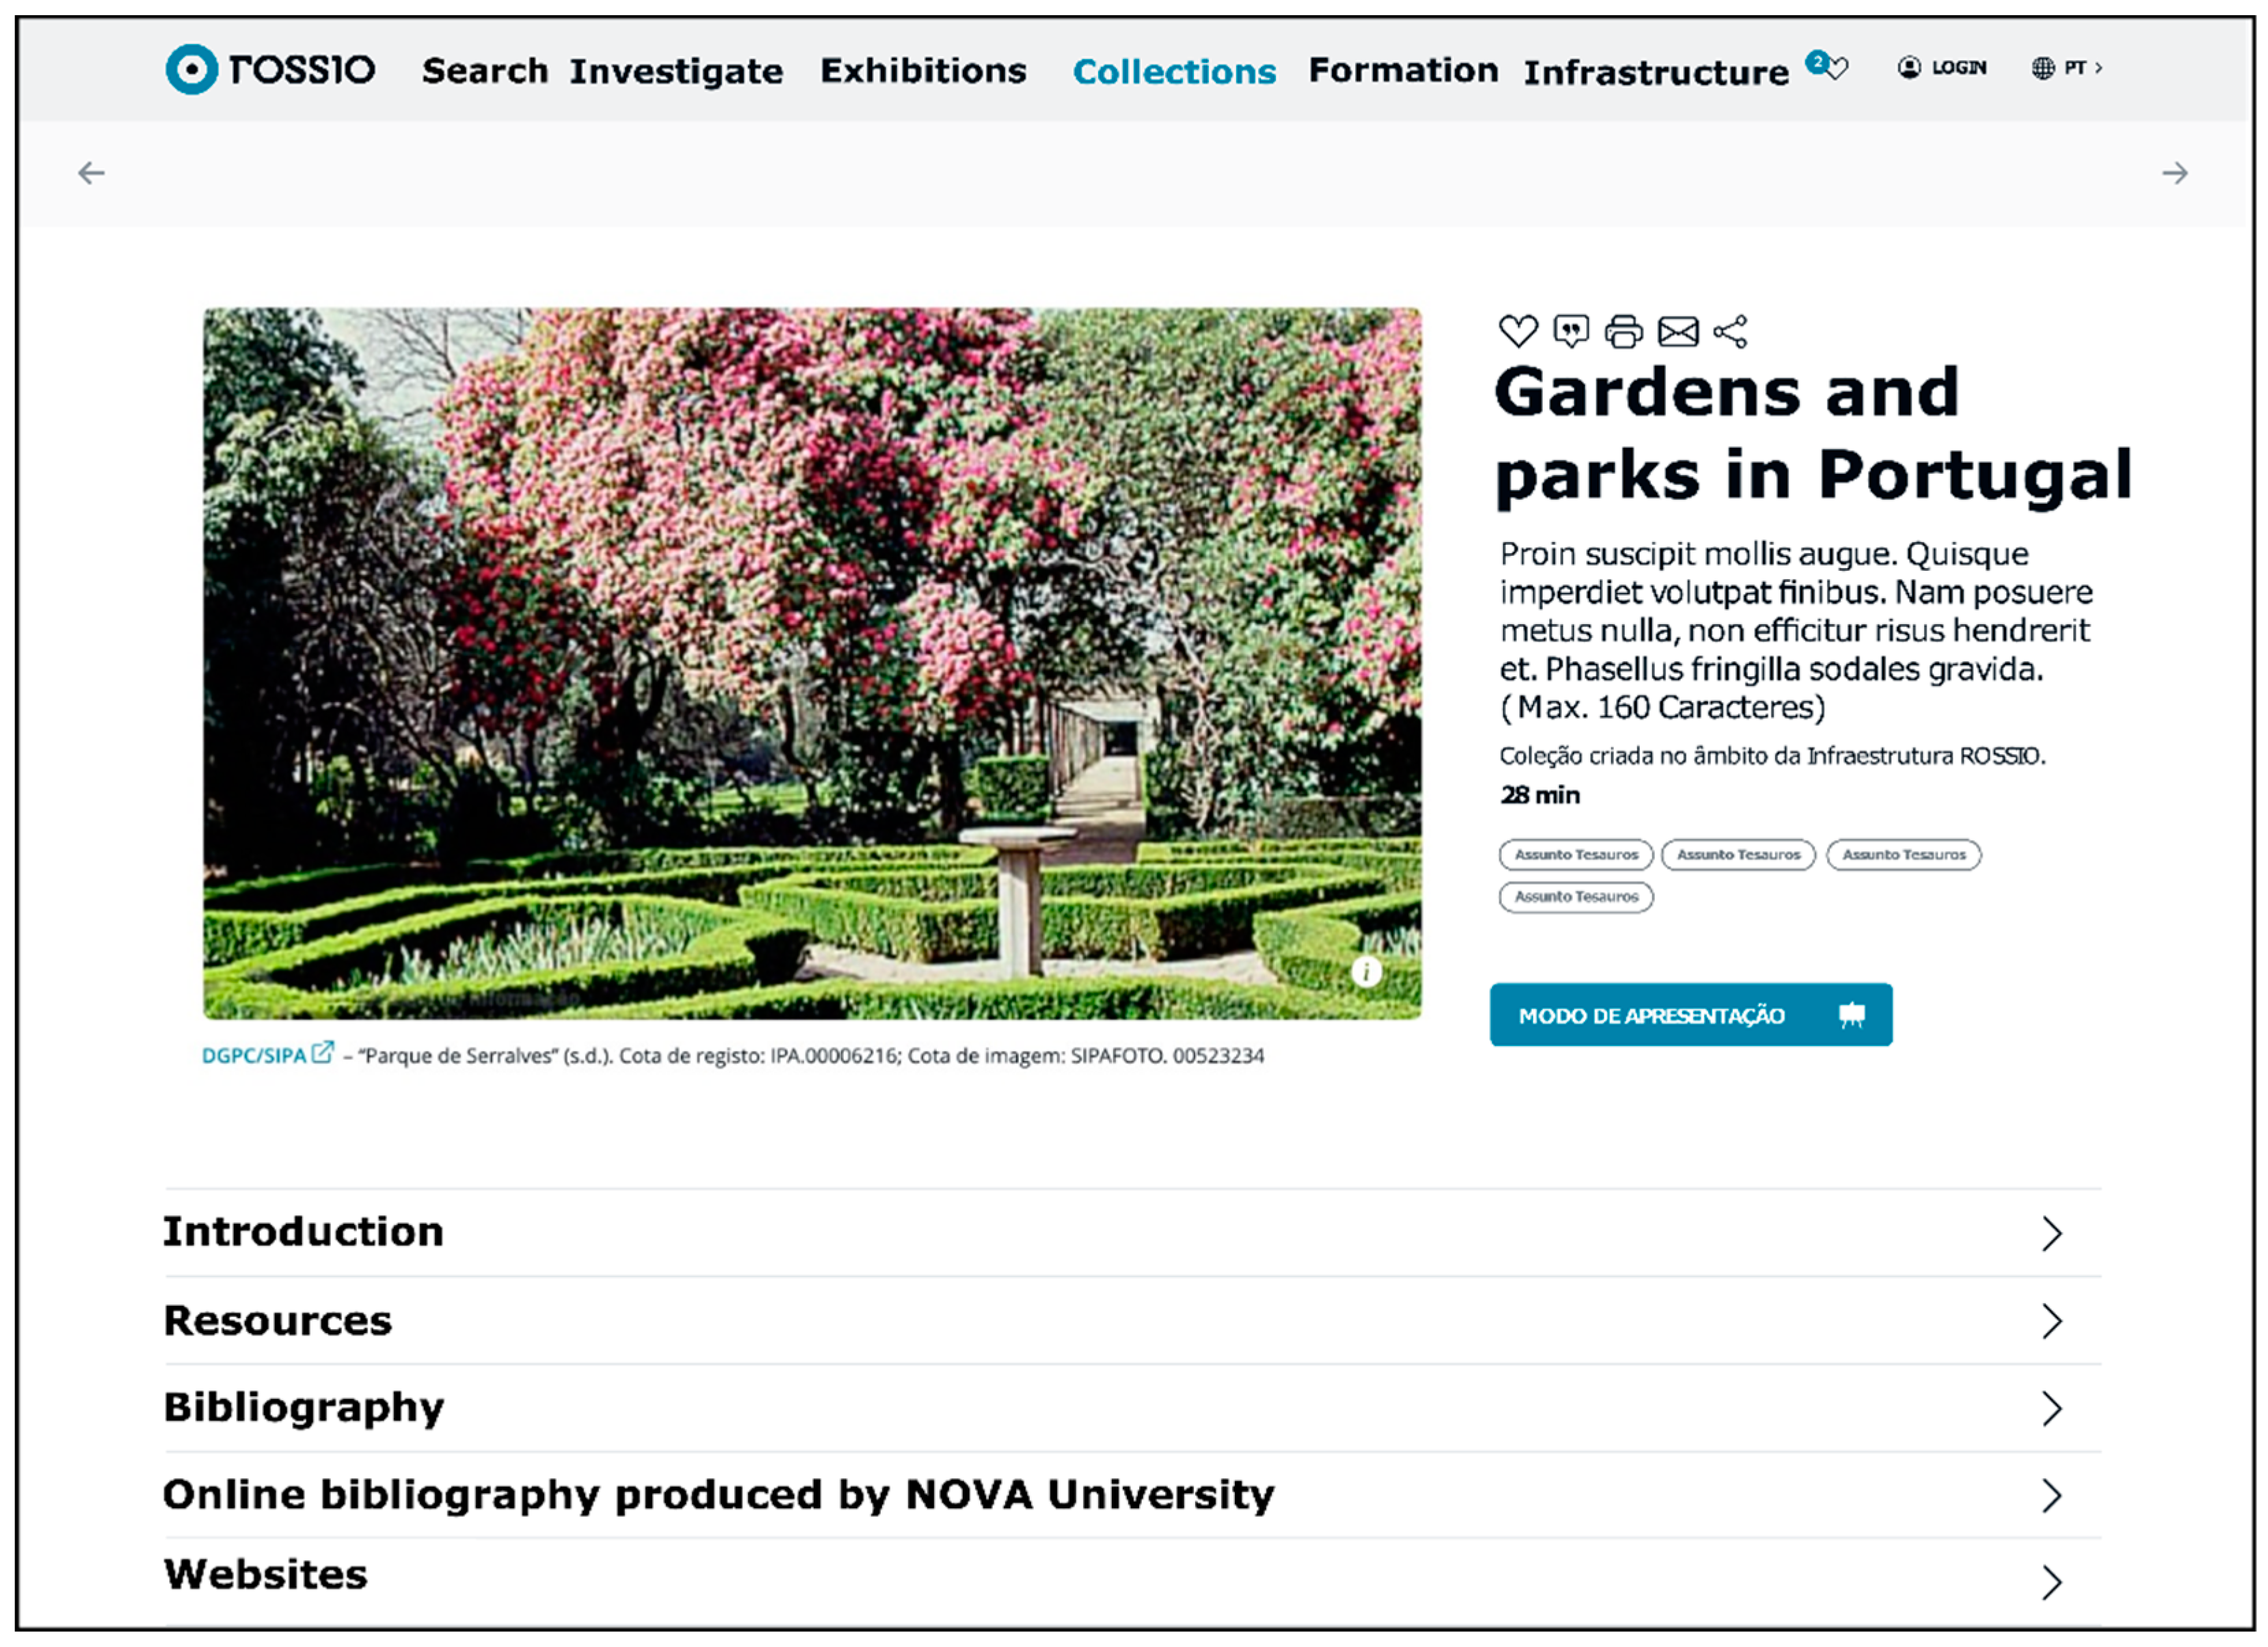The height and width of the screenshot is (1647, 2268).
Task: Click the email envelope icon
Action: (x=1678, y=331)
